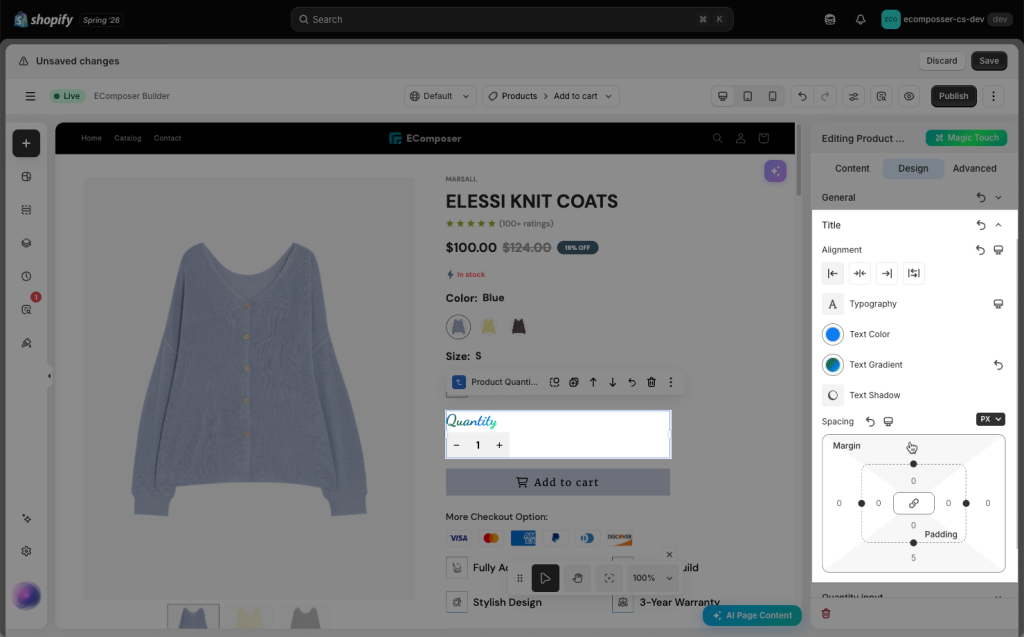
Task: Click the fit-to-screen focus icon
Action: click(609, 578)
